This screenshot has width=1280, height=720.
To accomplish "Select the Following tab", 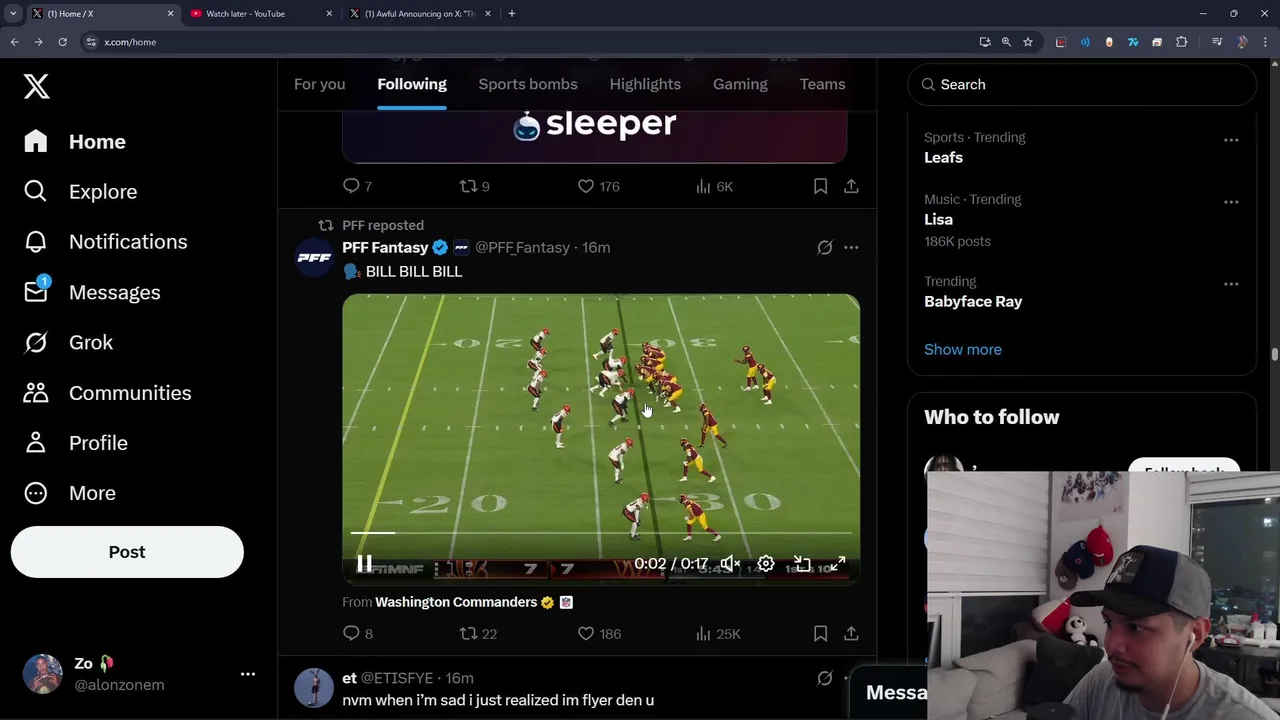I will tap(412, 84).
